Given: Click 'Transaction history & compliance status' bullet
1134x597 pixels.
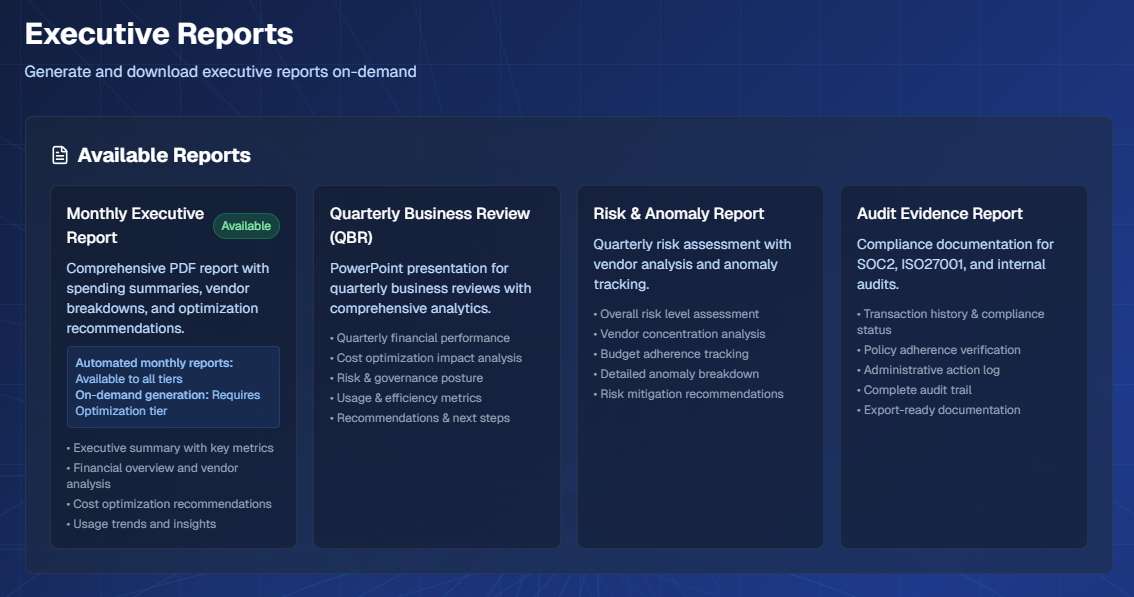Looking at the screenshot, I should click(x=950, y=321).
